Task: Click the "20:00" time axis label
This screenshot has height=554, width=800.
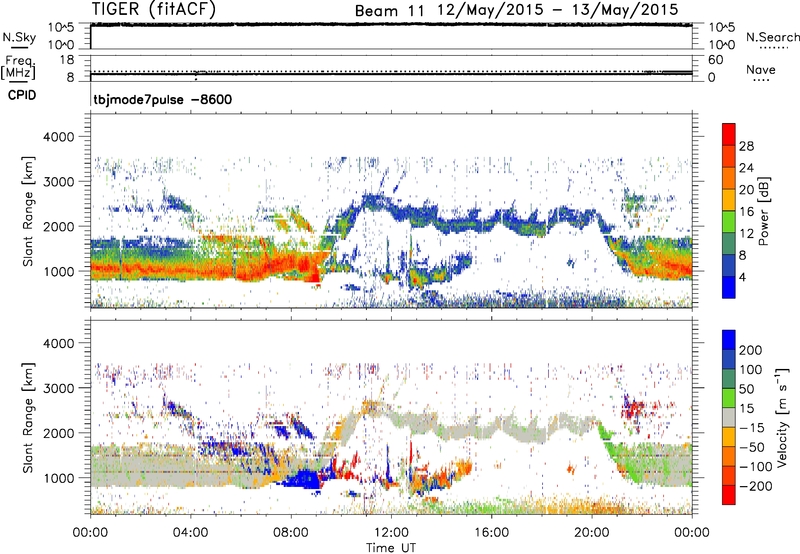Action: click(x=592, y=533)
